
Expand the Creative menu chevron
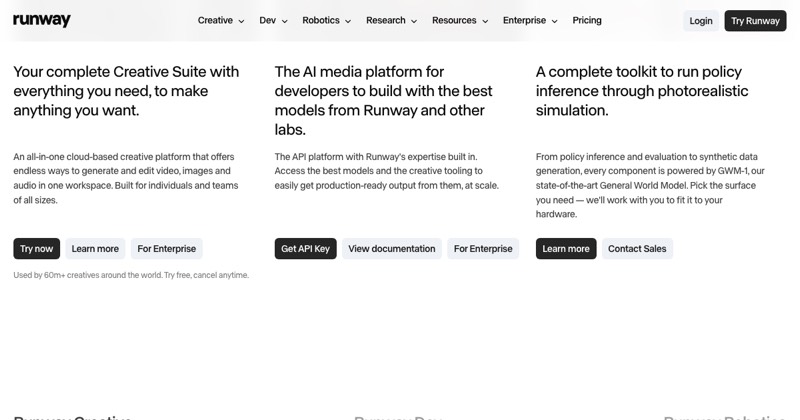click(241, 21)
